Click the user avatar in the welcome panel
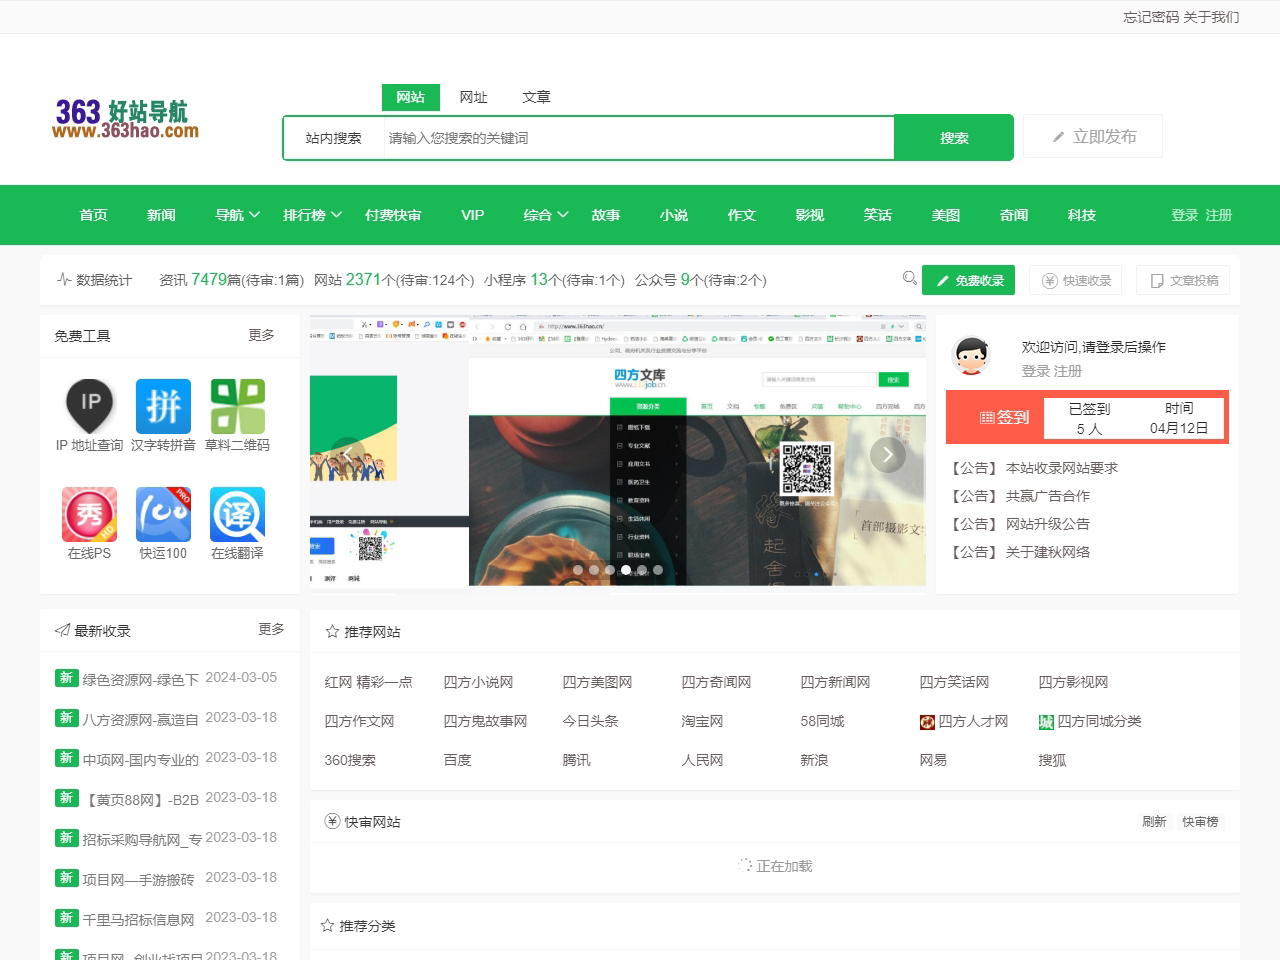This screenshot has width=1280, height=960. 970,355
